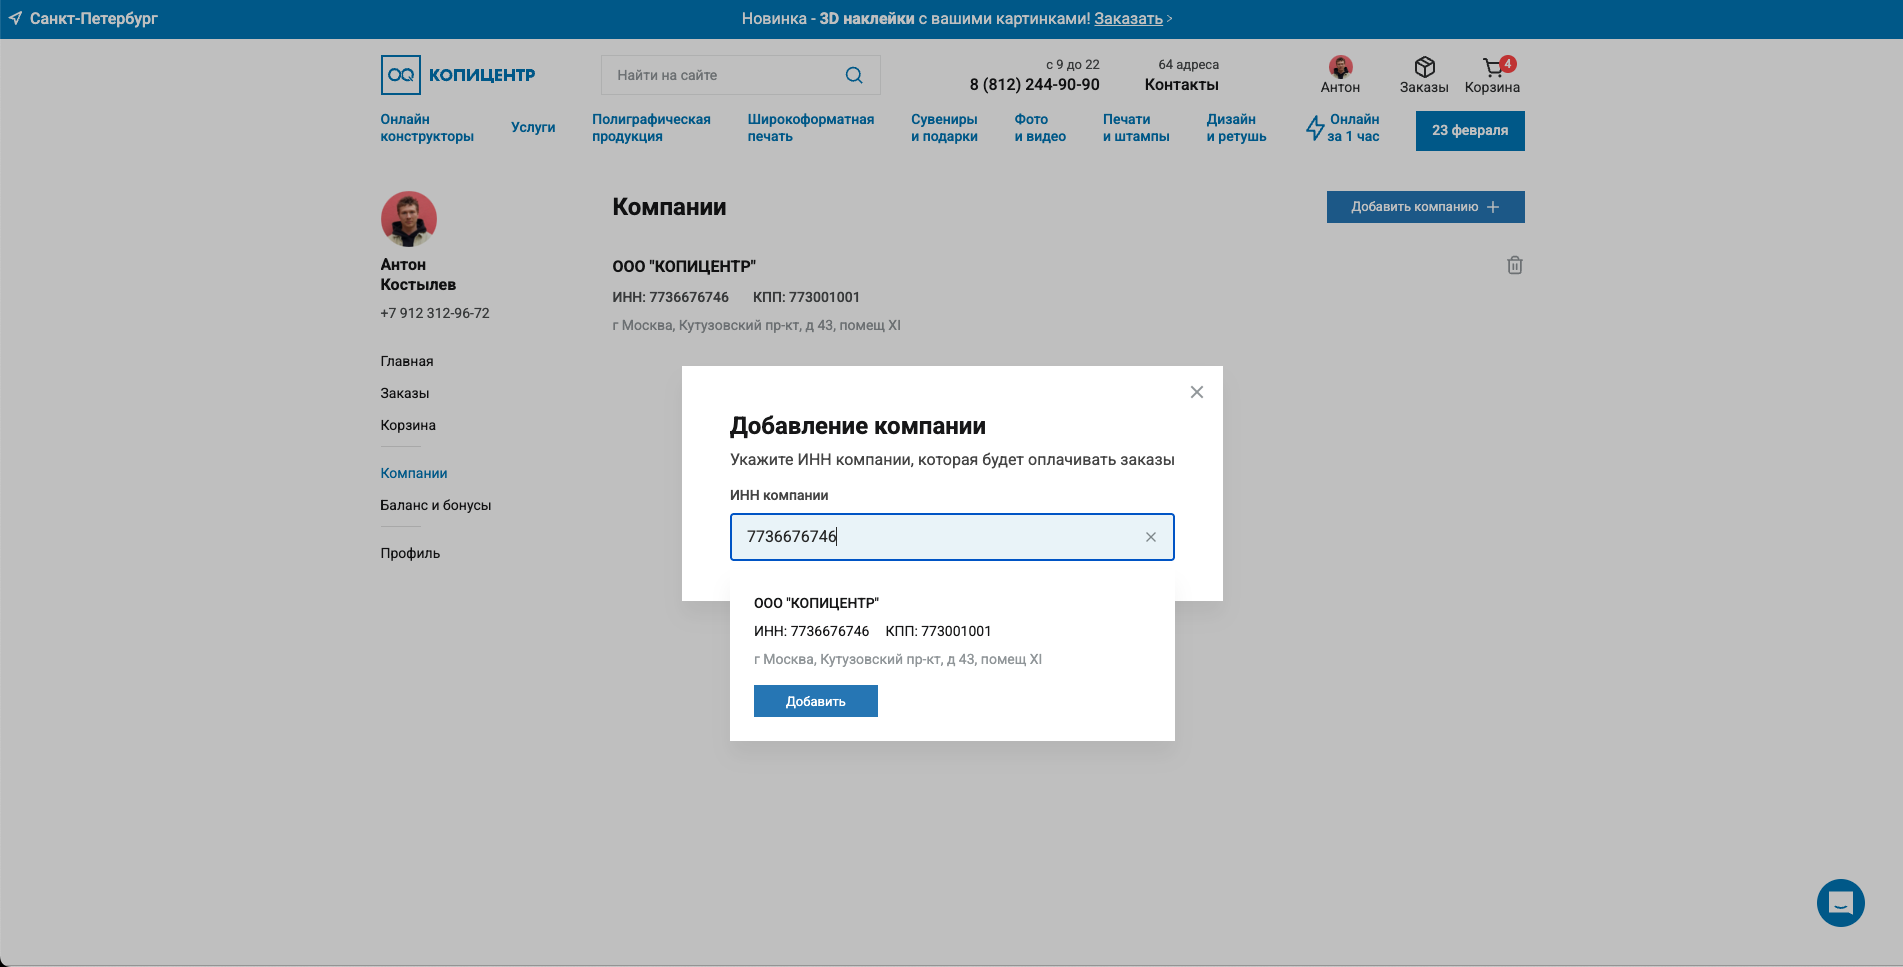1903x967 pixels.
Task: Open Сувениры и подарки menu
Action: [943, 128]
